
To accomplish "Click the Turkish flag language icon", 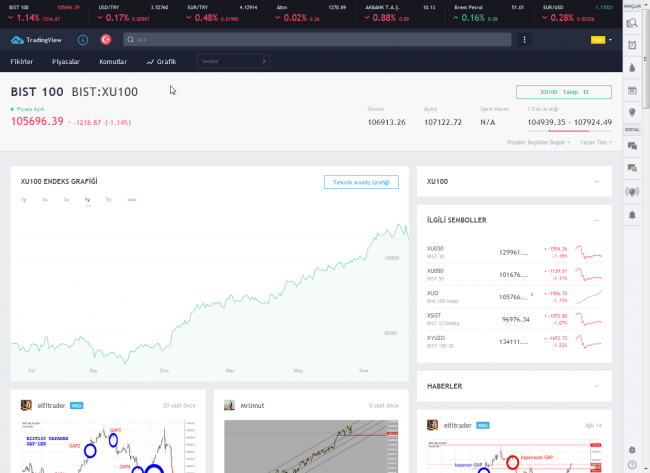I will pos(106,39).
